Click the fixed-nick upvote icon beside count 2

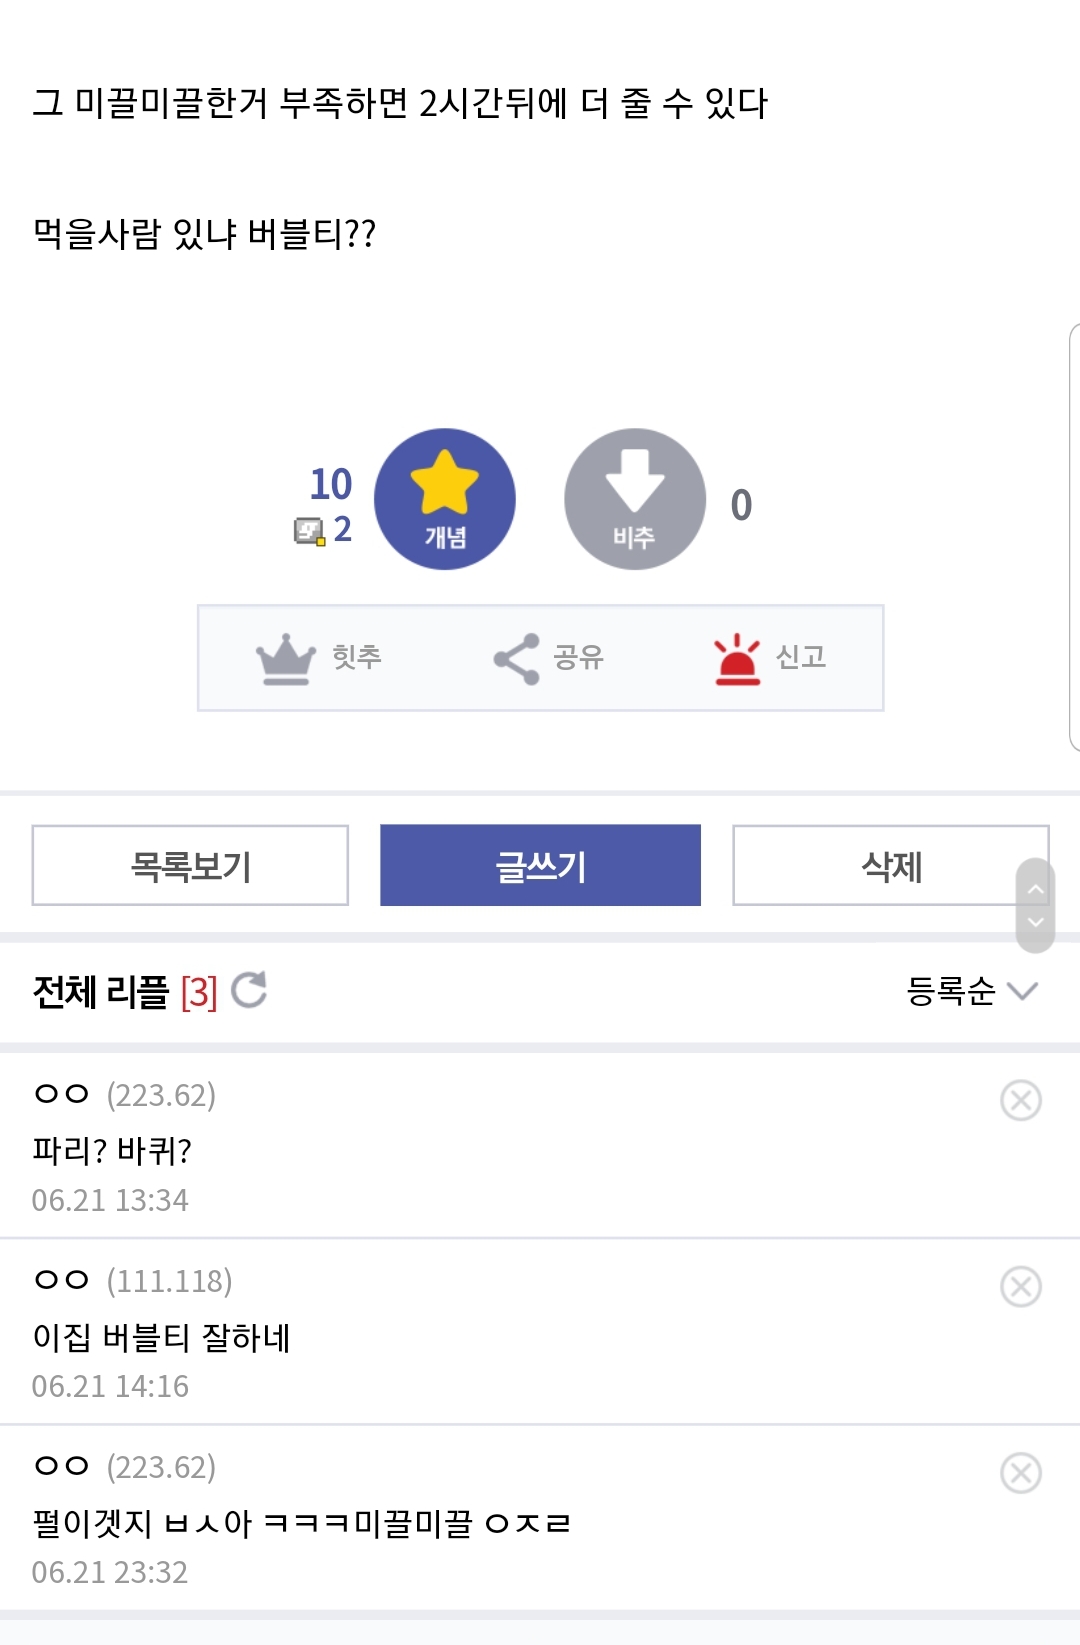[309, 531]
